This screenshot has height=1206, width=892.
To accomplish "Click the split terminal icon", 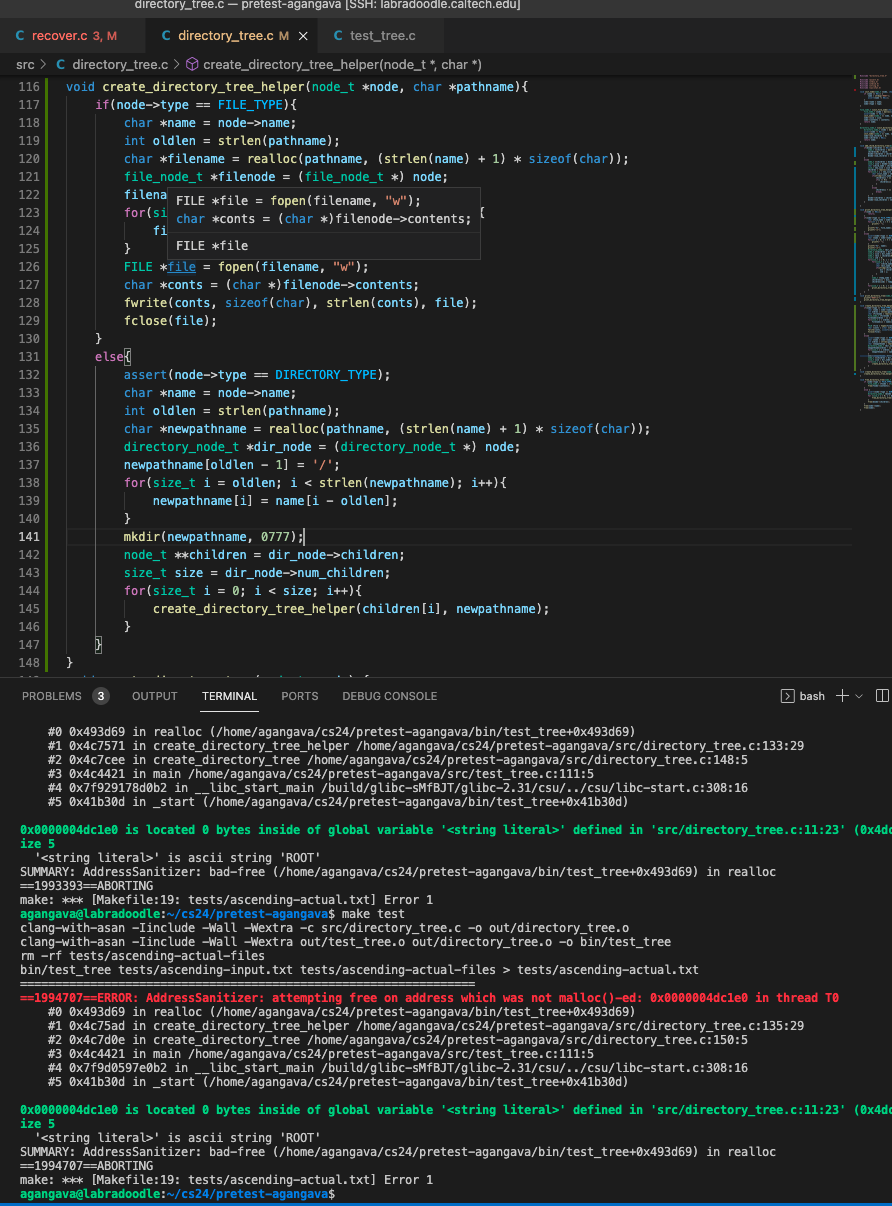I will point(882,696).
